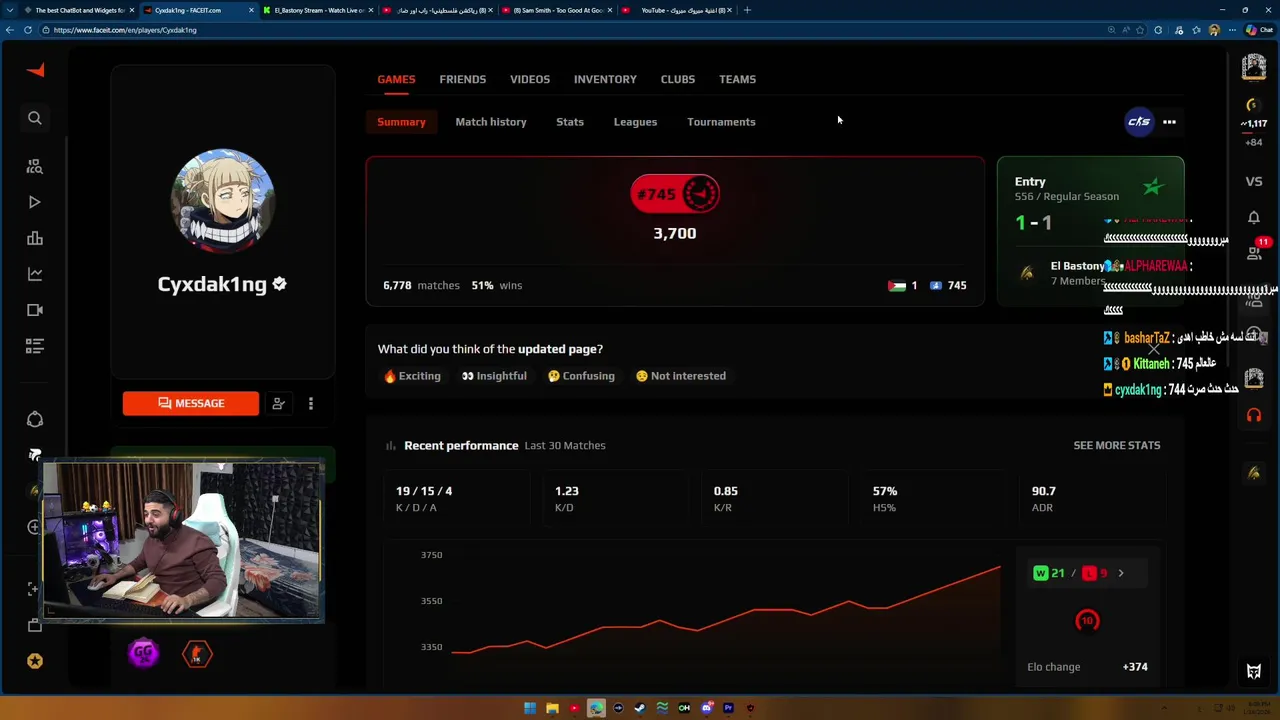
Task: Switch to the VIDEOS tab
Action: pyautogui.click(x=530, y=79)
